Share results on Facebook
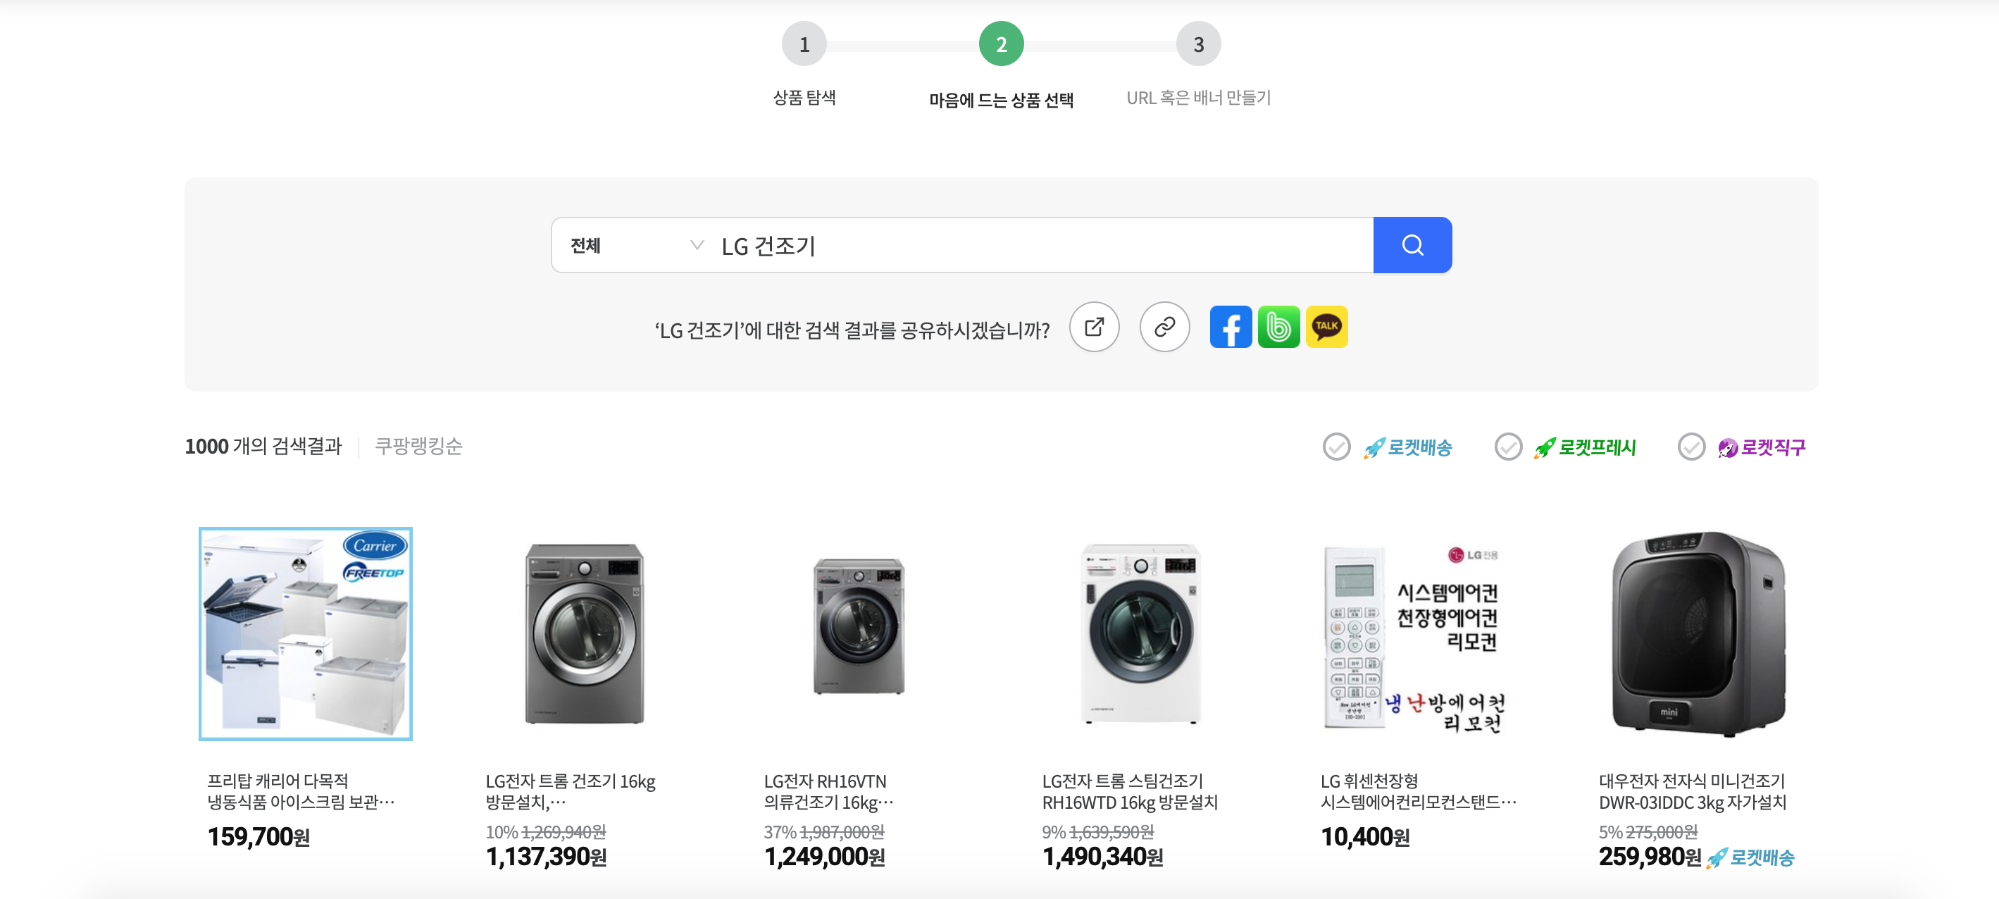This screenshot has width=1999, height=899. tap(1231, 327)
